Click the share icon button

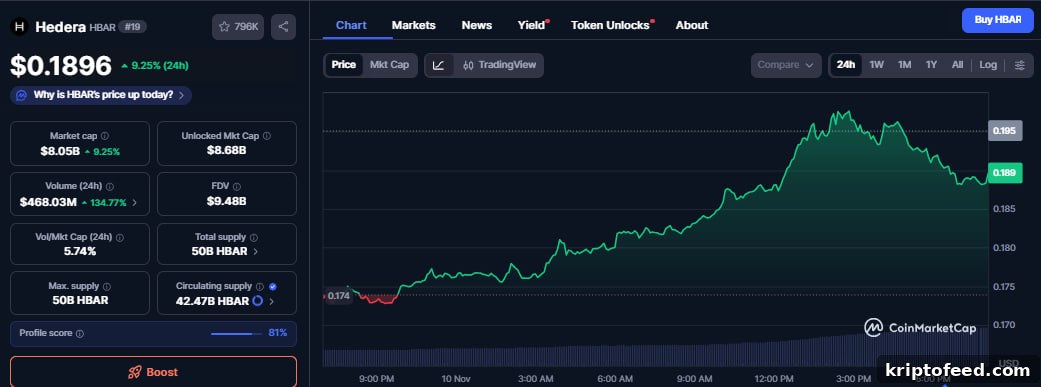click(x=283, y=27)
